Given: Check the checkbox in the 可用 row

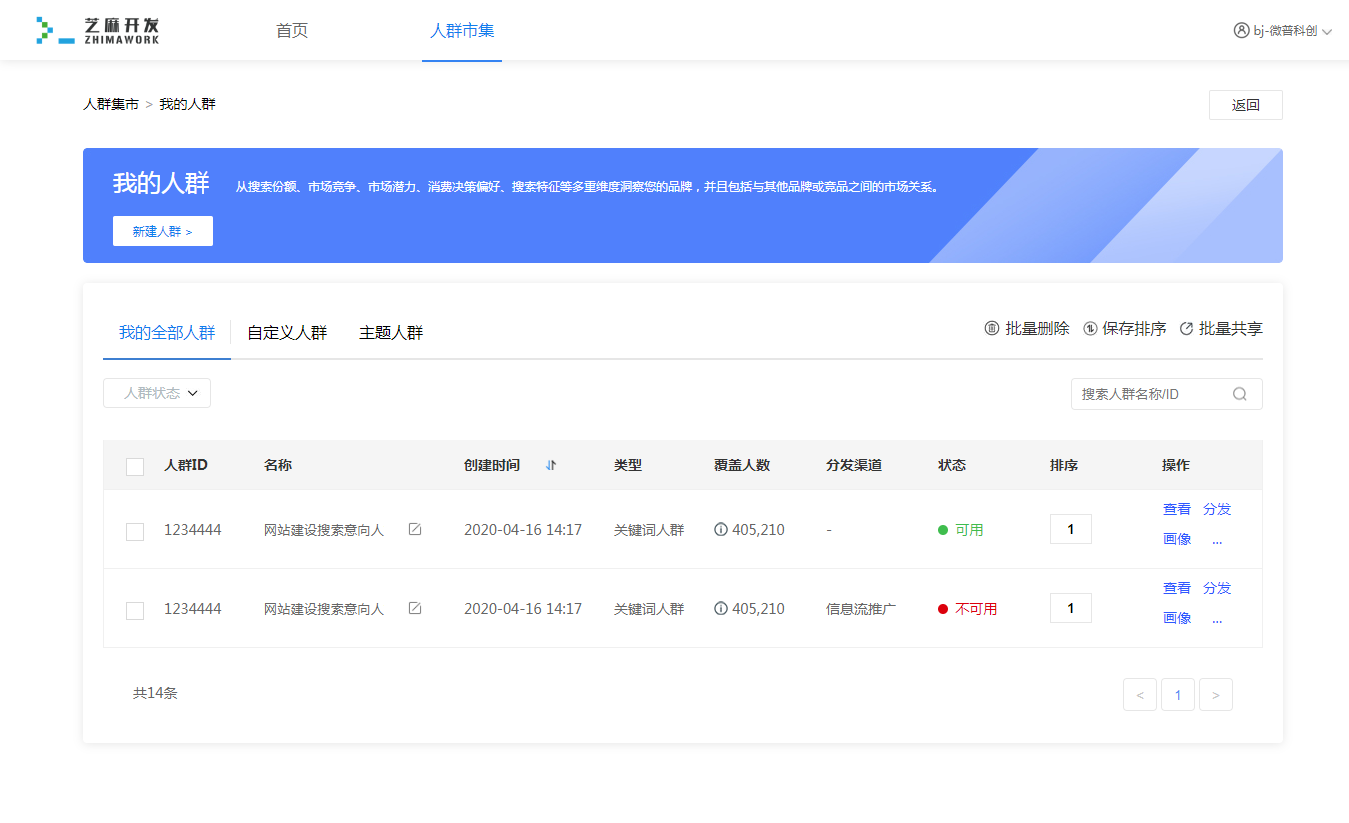Looking at the screenshot, I should point(135,531).
